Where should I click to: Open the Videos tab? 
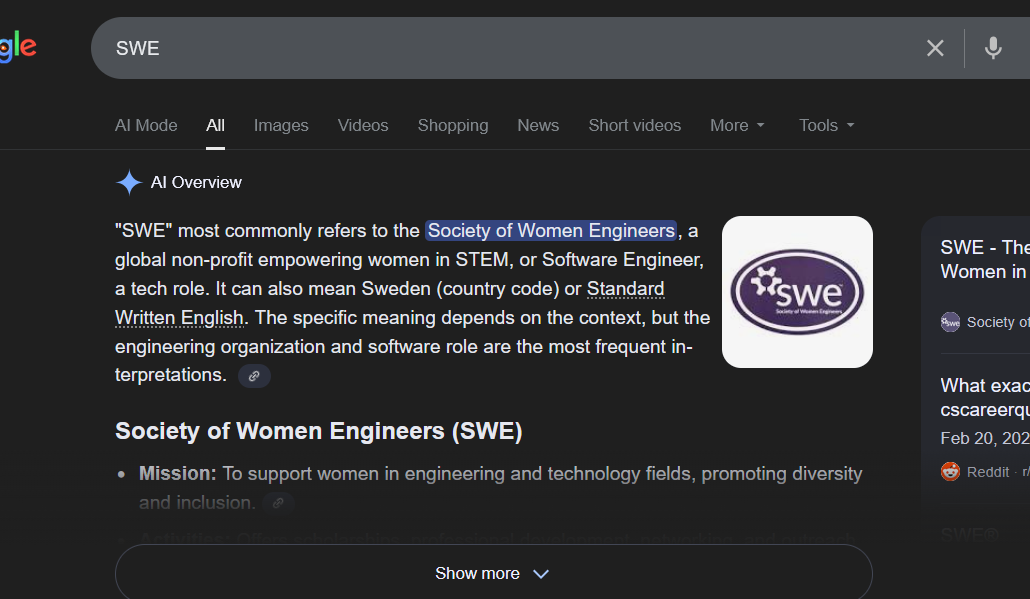[x=363, y=125]
